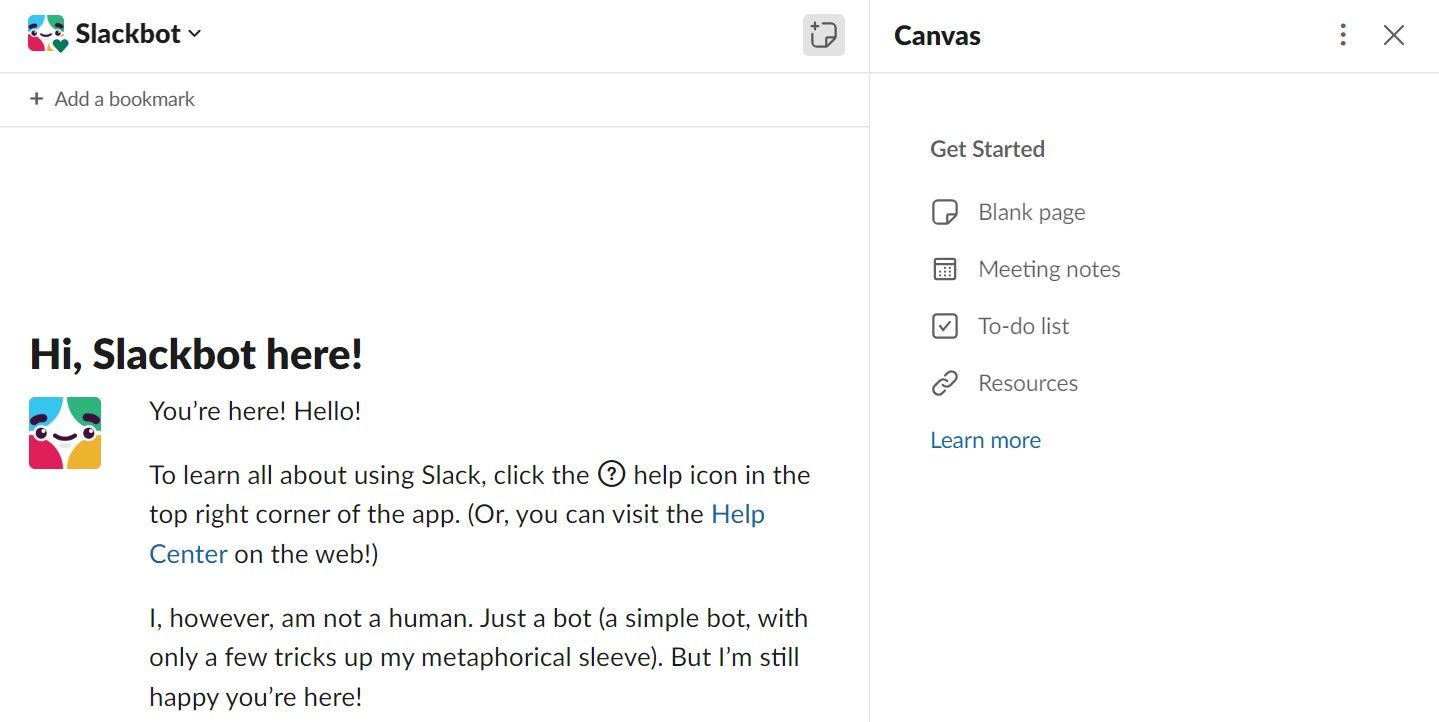
Task: Choose the Blank page template
Action: 1031,212
